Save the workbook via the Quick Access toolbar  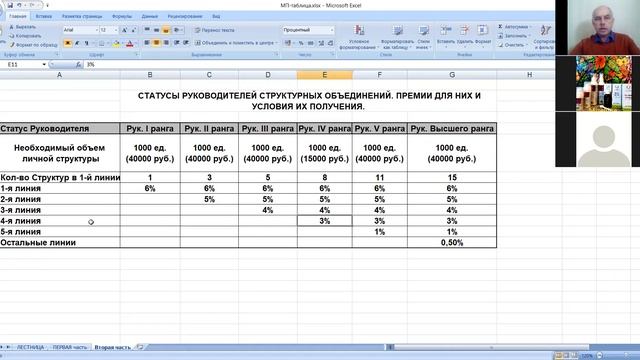(11, 5)
